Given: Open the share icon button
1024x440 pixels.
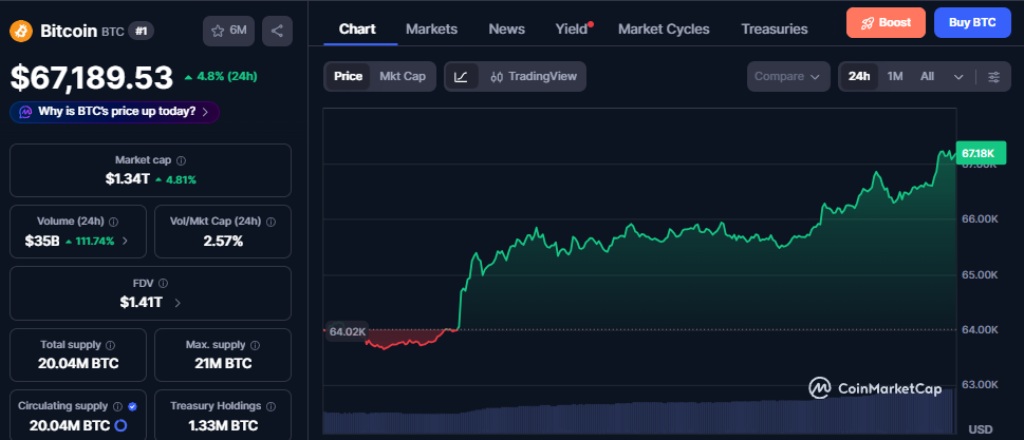Looking at the screenshot, I should point(277,31).
